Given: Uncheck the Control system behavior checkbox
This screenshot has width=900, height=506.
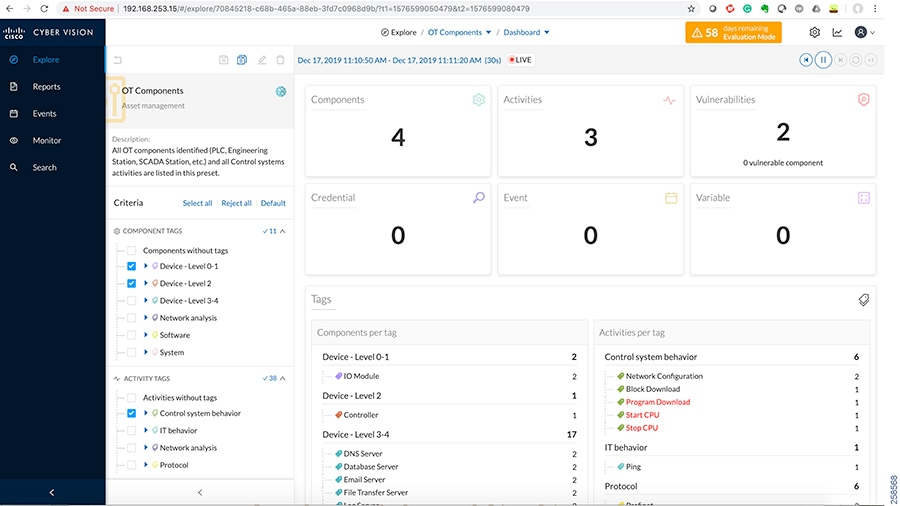Looking at the screenshot, I should coord(131,413).
